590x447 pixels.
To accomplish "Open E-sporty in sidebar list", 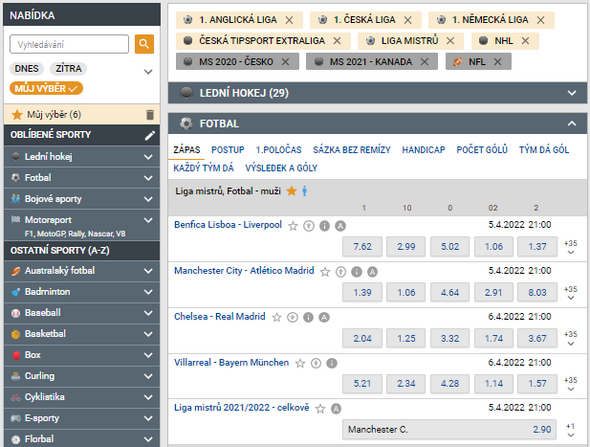I will pyautogui.click(x=82, y=418).
